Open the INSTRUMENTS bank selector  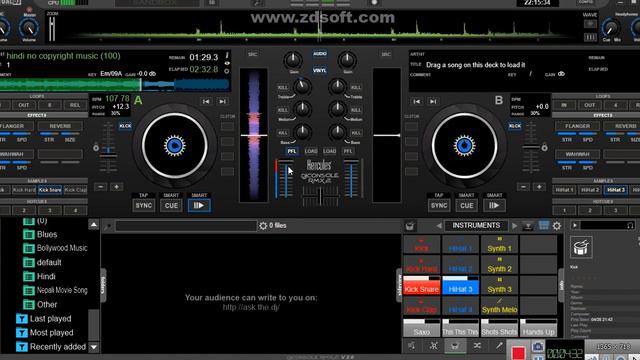point(476,225)
